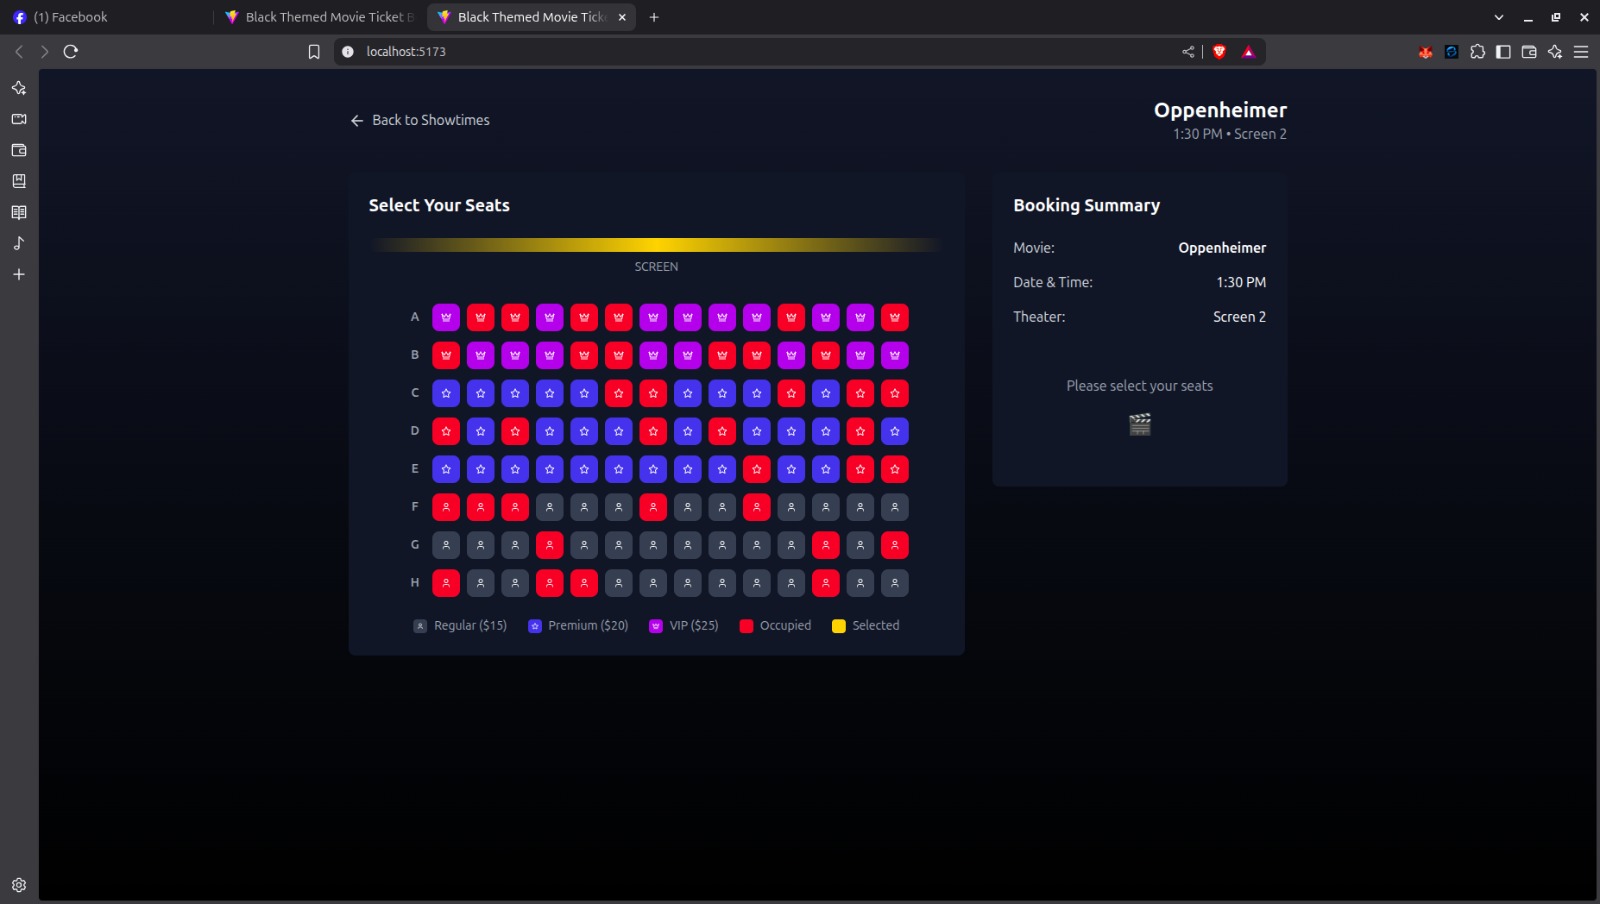Select the eighth seat in row C
The height and width of the screenshot is (904, 1600).
tap(688, 393)
